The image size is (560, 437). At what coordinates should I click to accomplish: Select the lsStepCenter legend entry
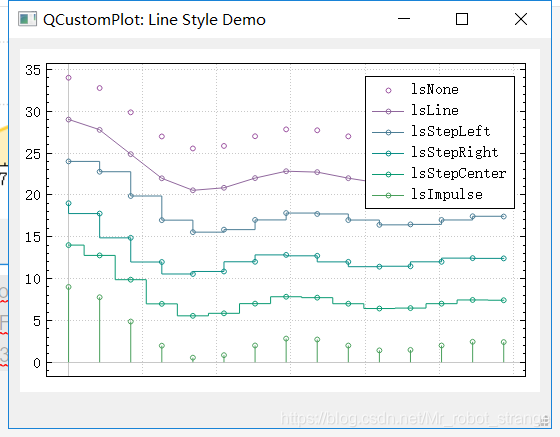[x=439, y=174]
